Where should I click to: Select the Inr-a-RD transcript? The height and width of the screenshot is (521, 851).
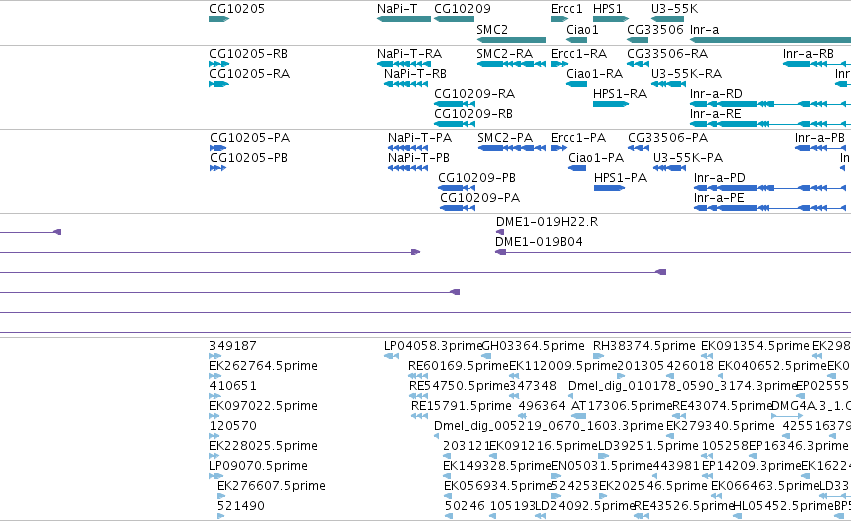coord(770,104)
